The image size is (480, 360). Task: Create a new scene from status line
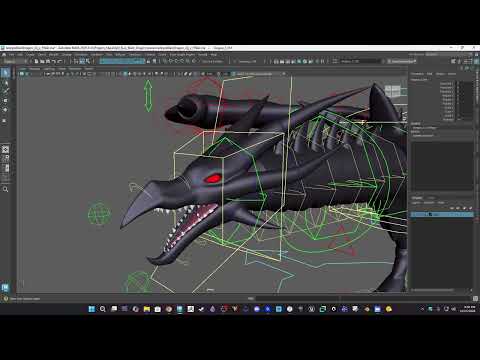37,61
